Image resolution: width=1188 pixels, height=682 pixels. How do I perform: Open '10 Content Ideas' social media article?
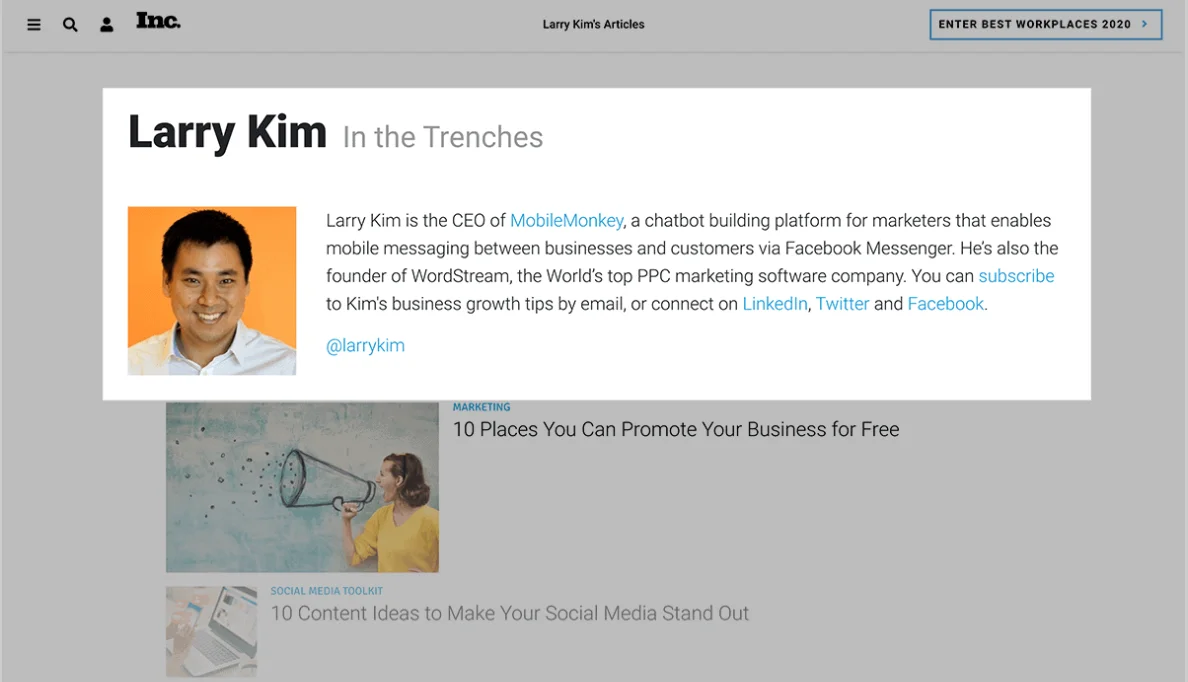[509, 614]
